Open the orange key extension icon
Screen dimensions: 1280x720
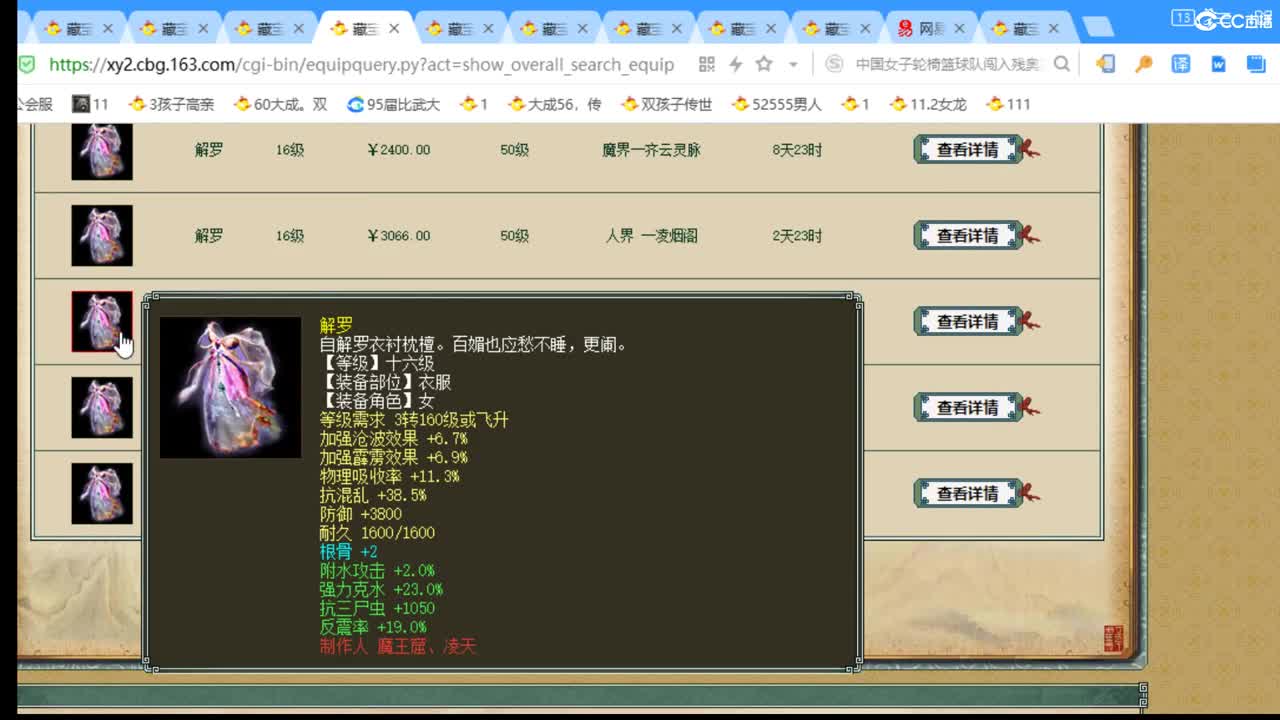[1143, 64]
